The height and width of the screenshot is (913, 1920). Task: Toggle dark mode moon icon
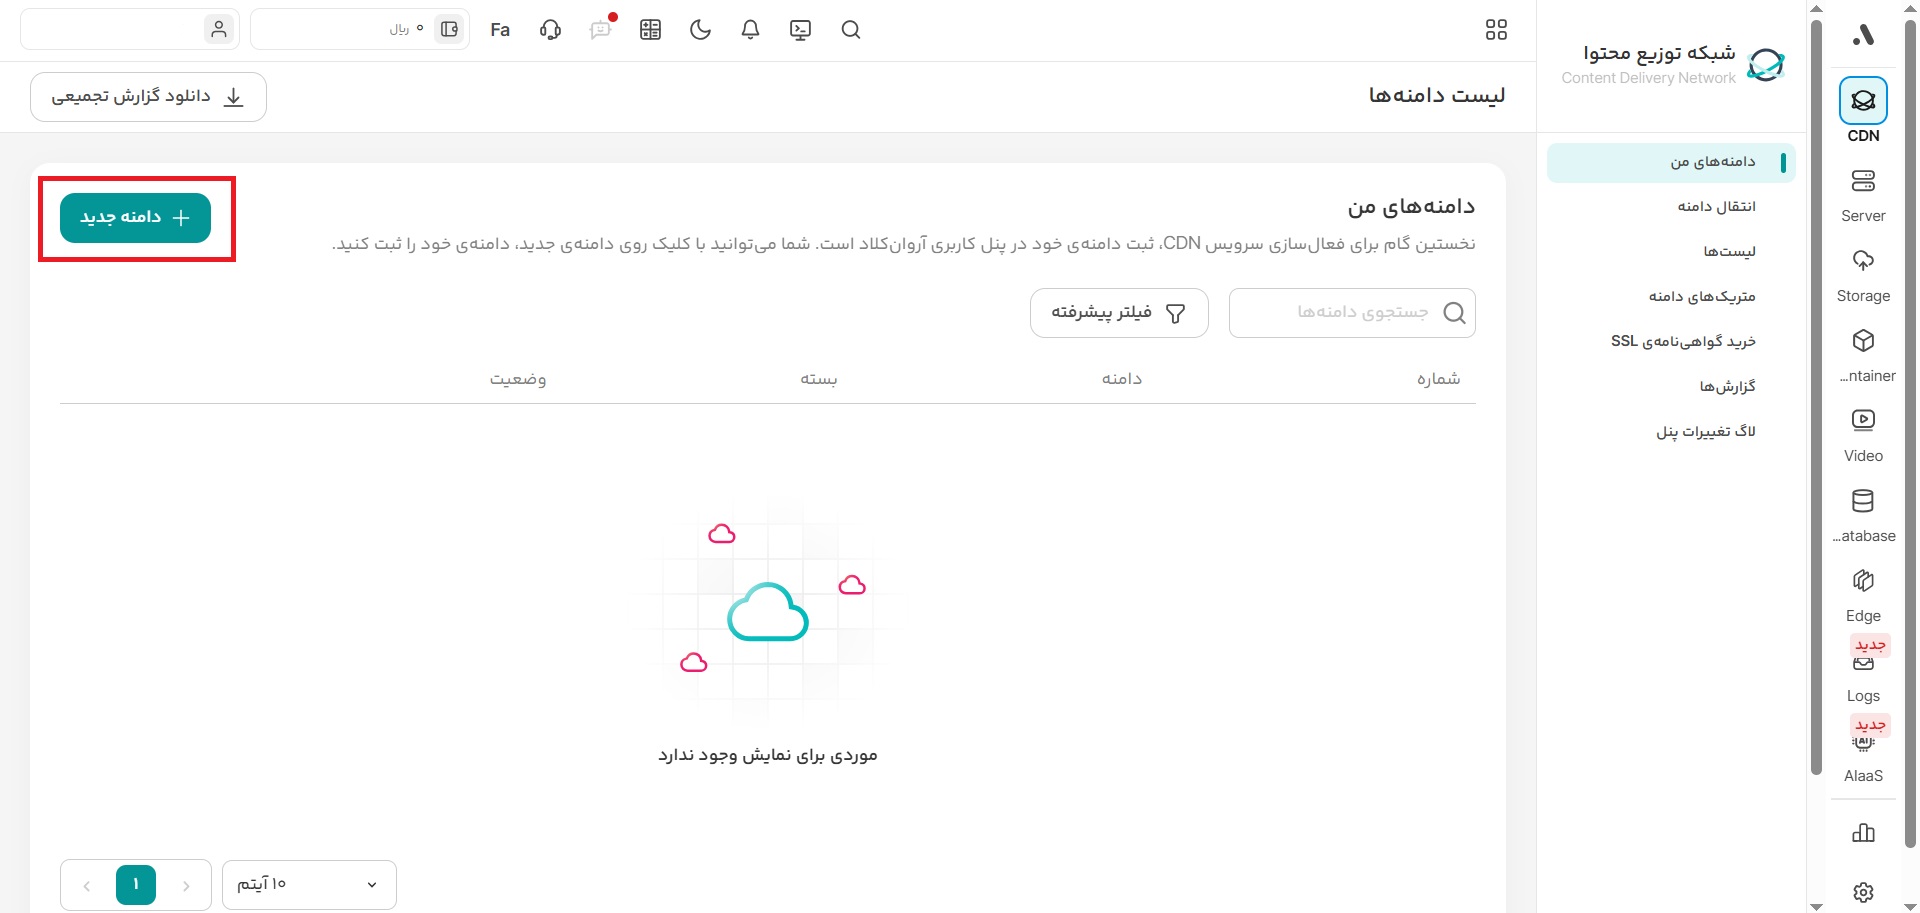click(700, 30)
